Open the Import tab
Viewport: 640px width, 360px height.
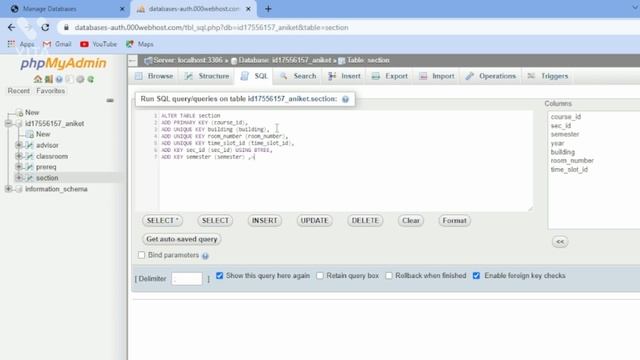point(437,76)
